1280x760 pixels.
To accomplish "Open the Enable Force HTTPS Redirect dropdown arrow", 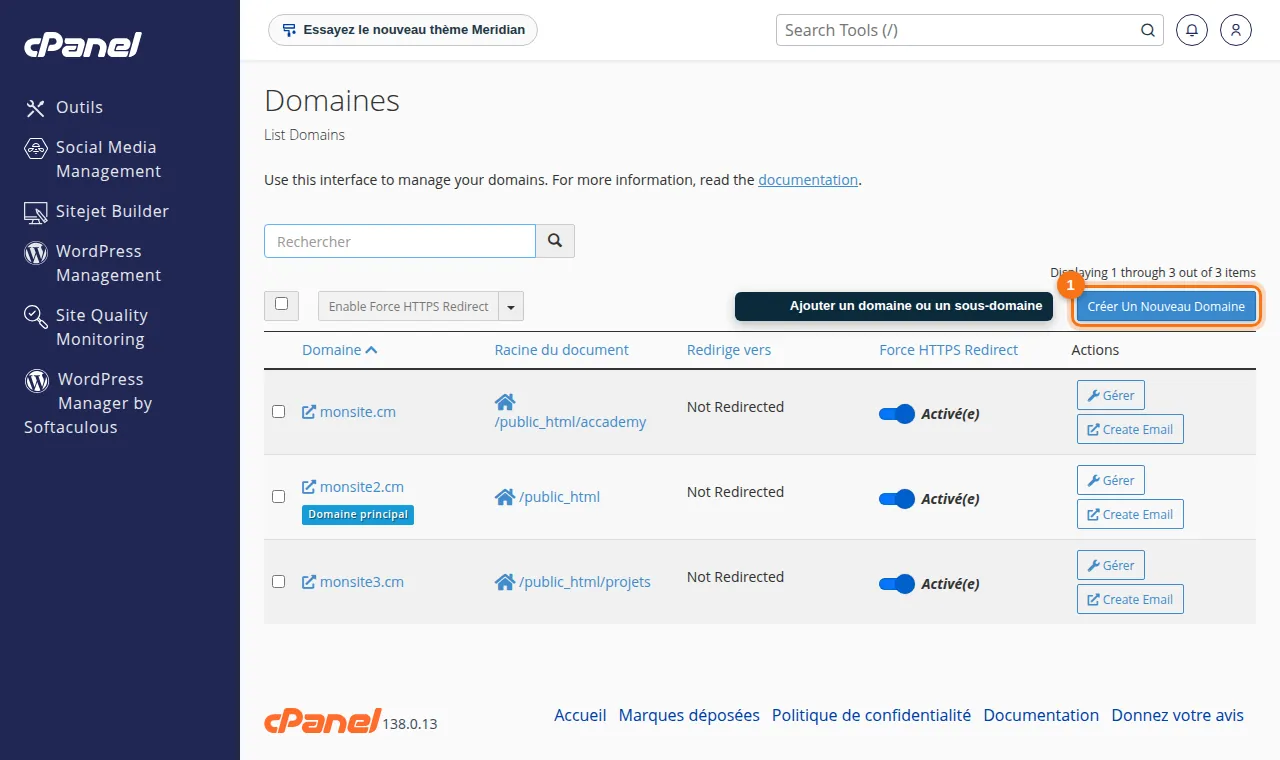I will click(511, 306).
